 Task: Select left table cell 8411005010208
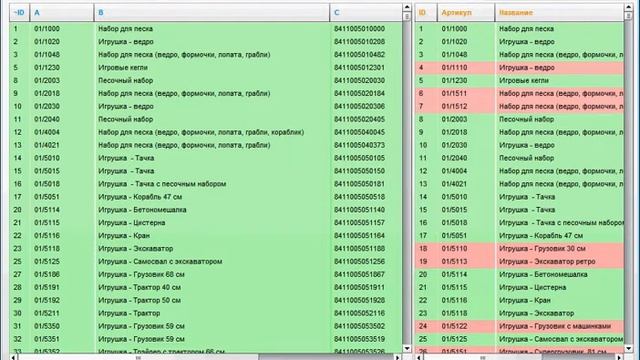pyautogui.click(x=359, y=42)
